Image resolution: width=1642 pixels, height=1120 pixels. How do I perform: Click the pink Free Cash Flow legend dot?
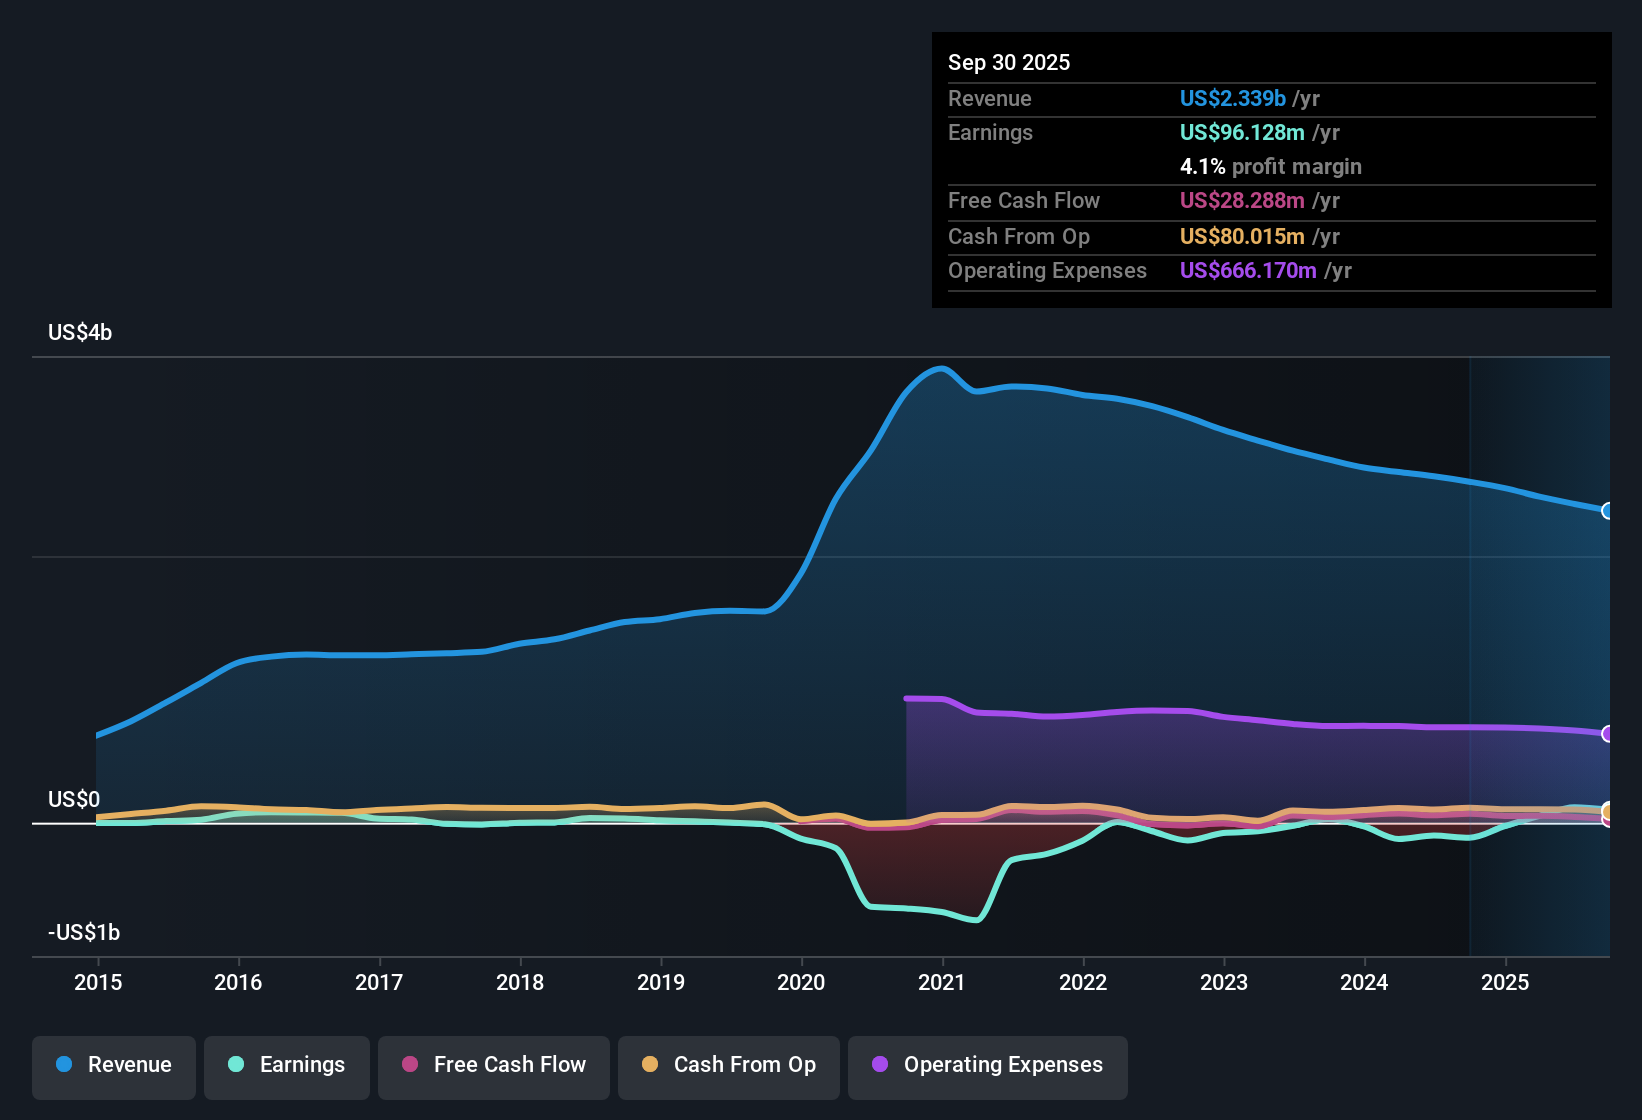(409, 1066)
